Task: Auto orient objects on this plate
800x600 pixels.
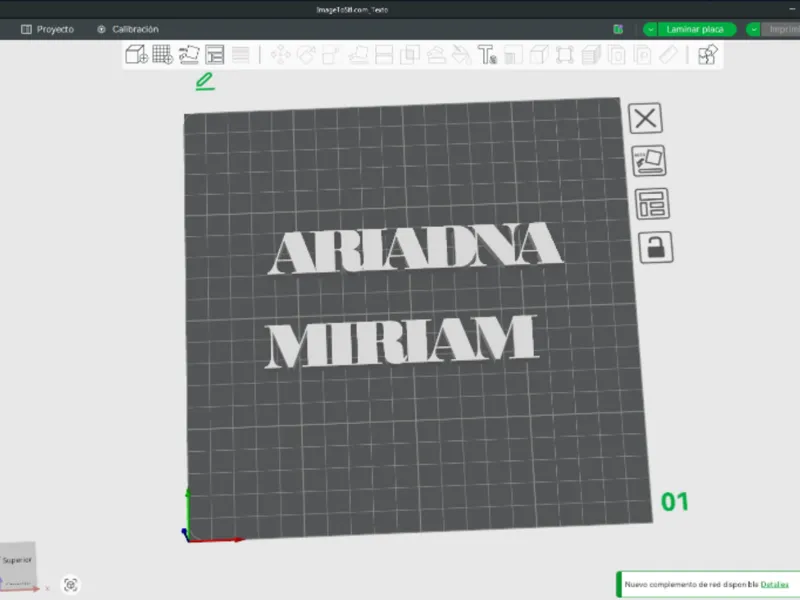Action: point(649,161)
